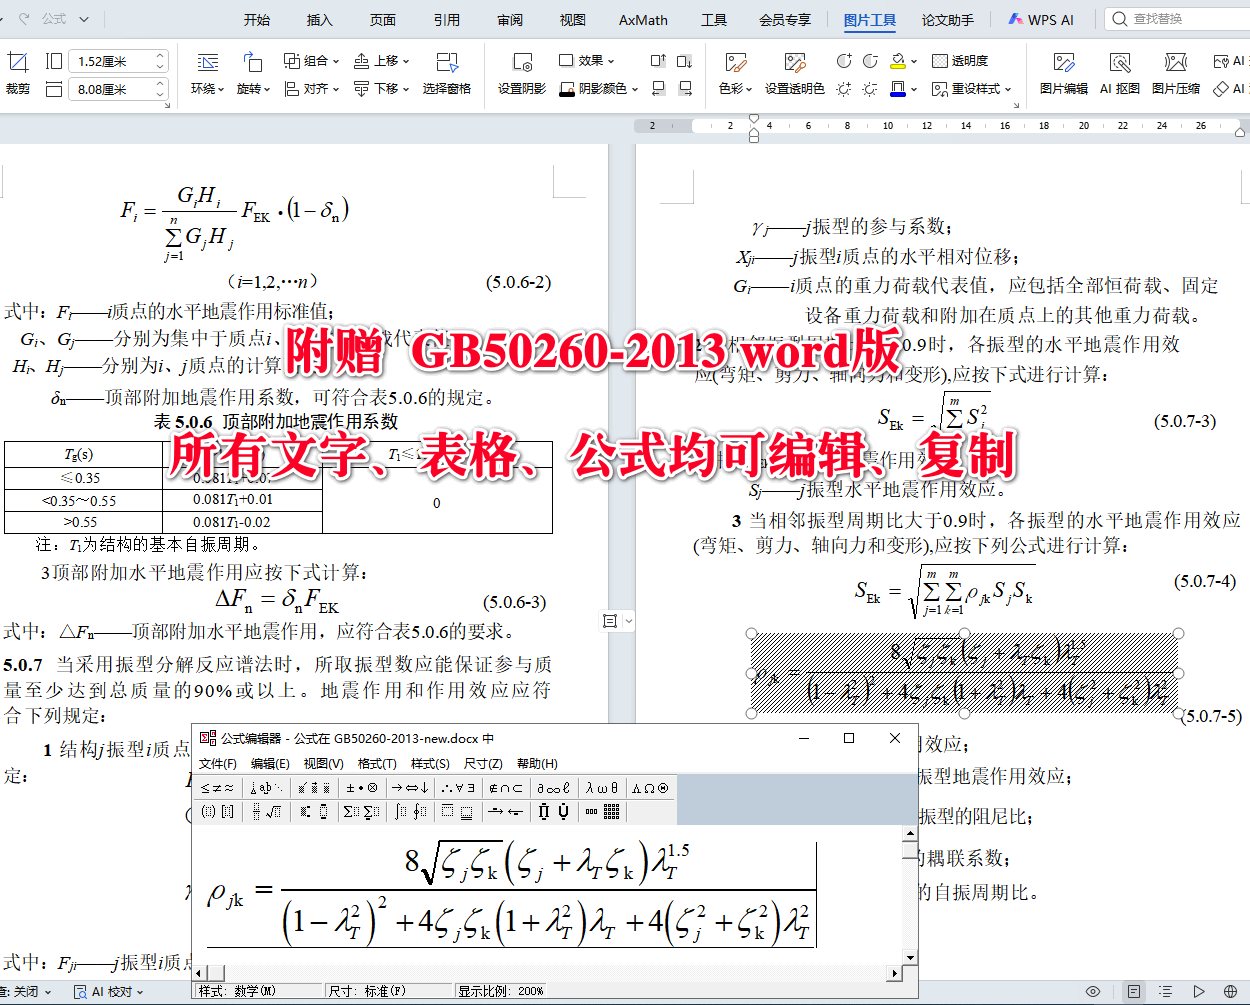Open 文件(F) menu in equation editor
1250x1005 pixels.
pos(218,763)
